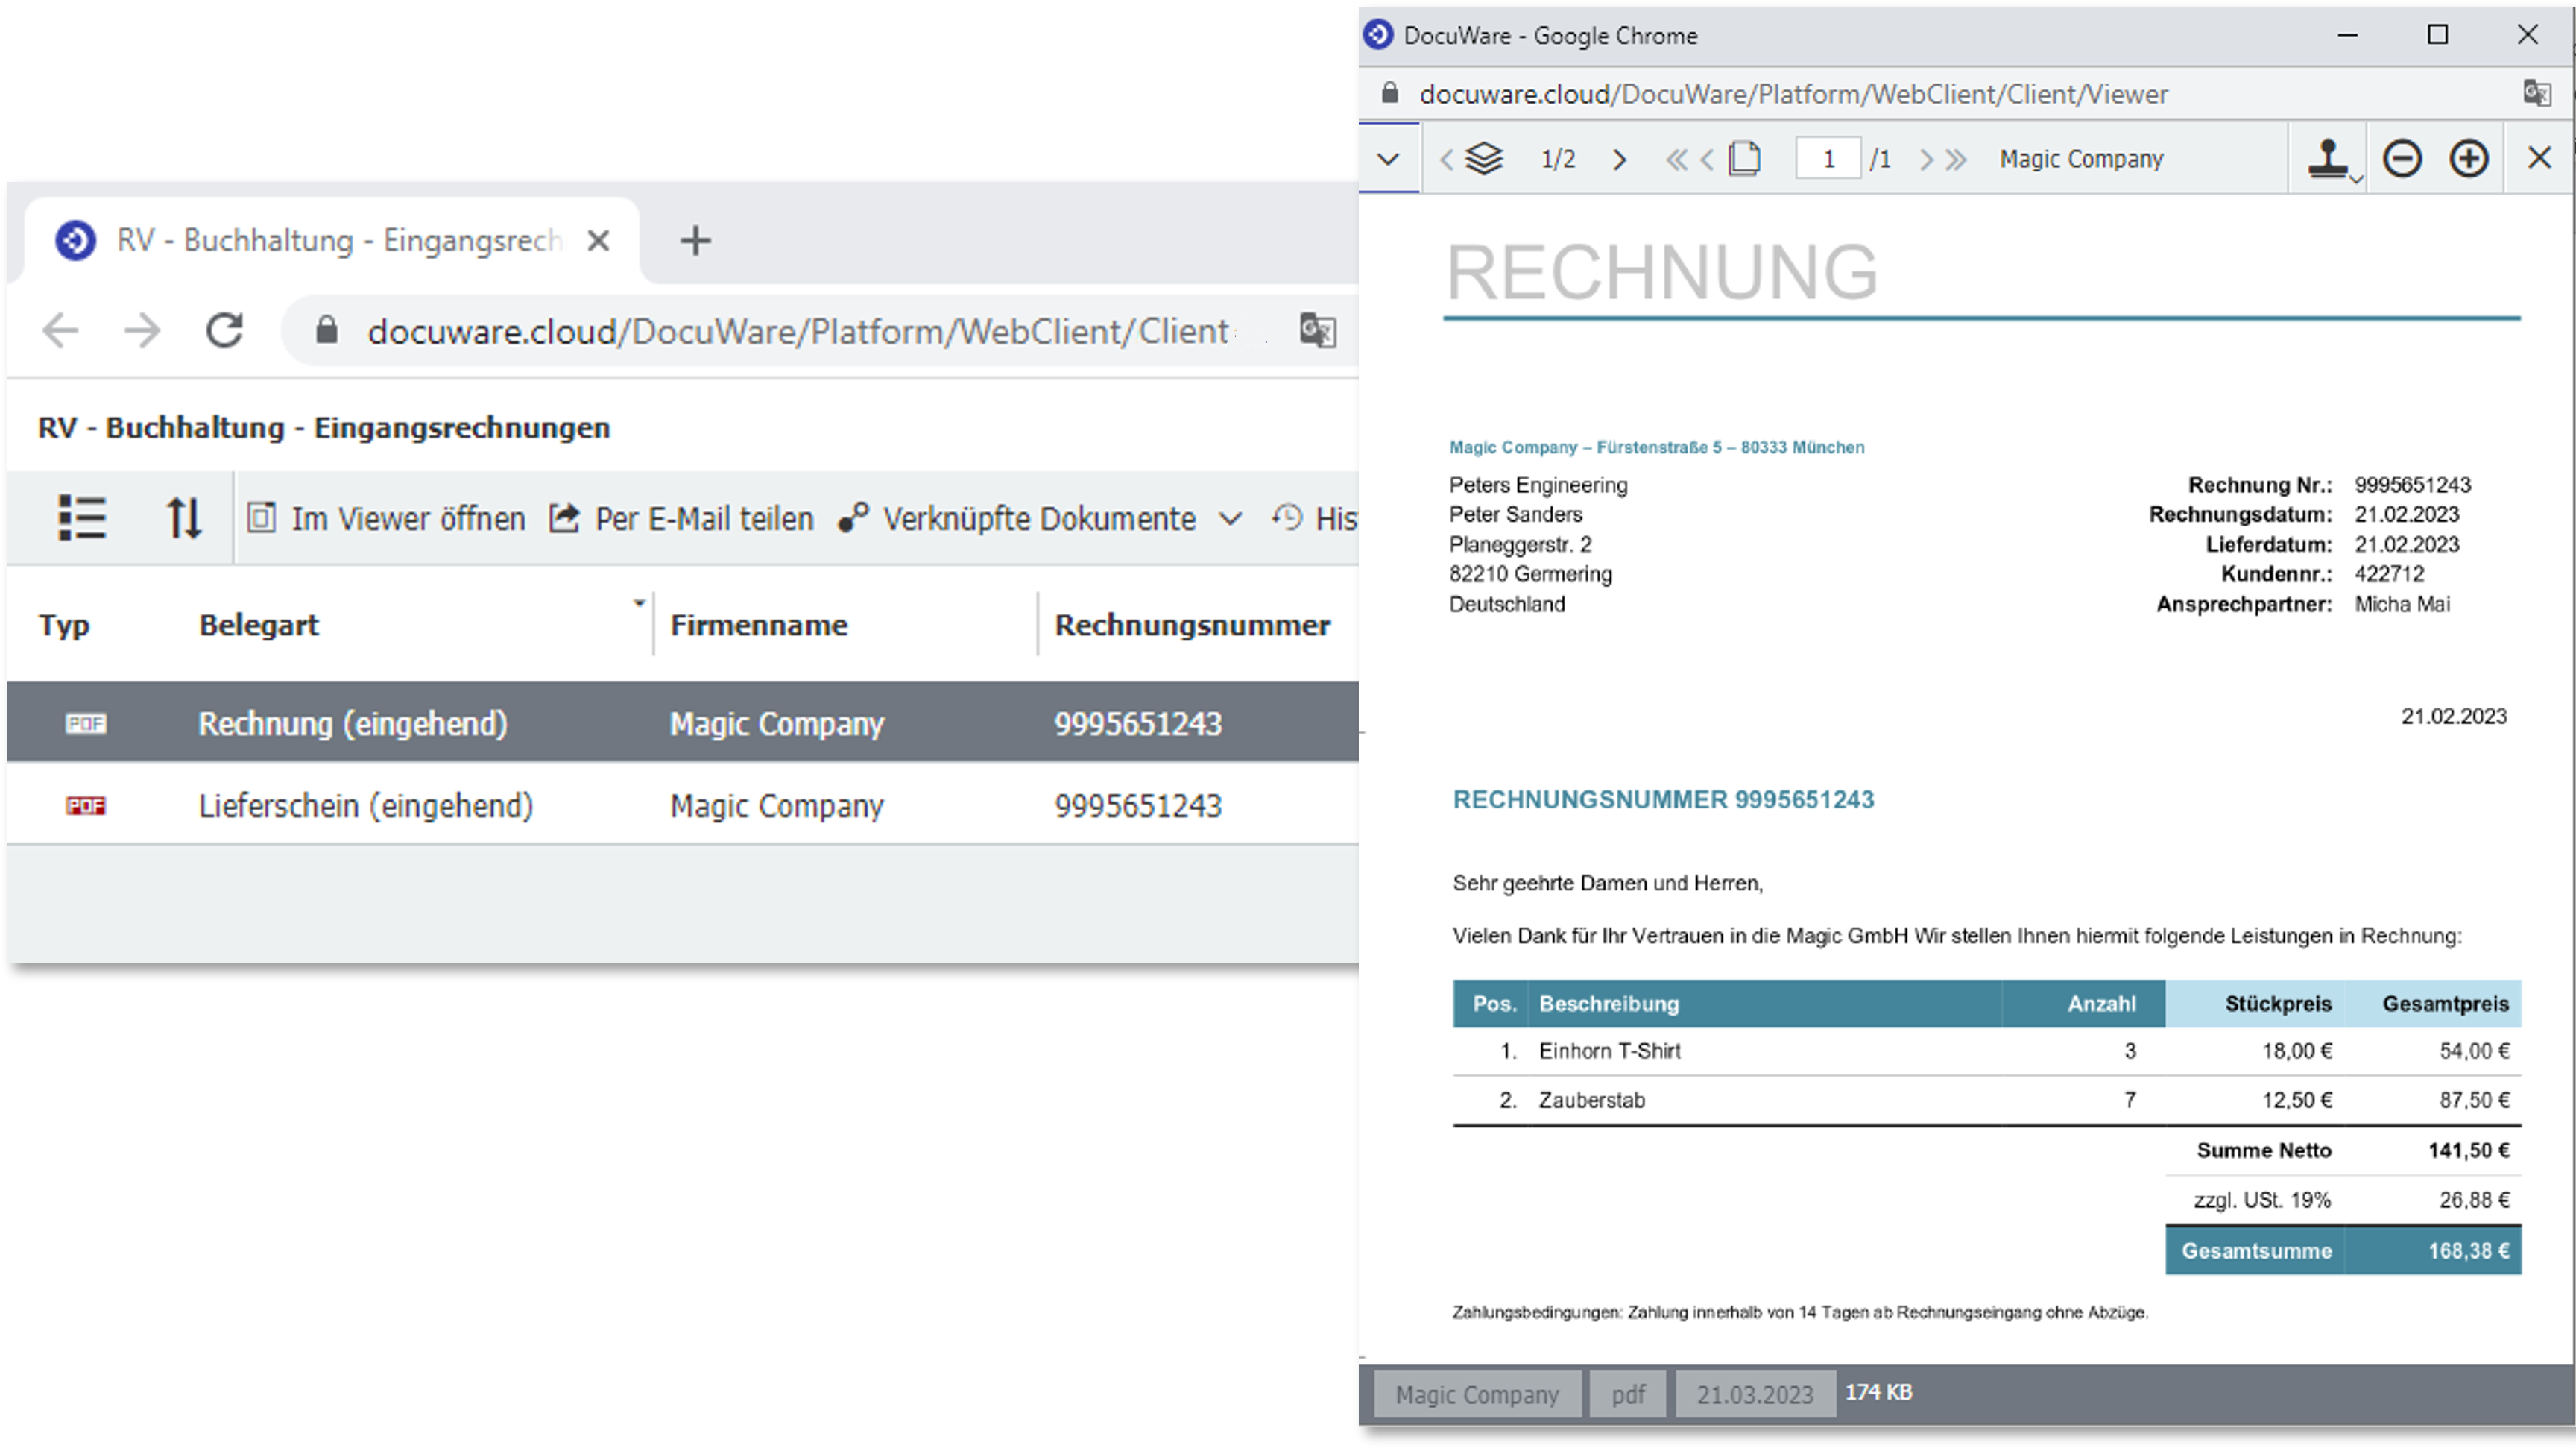Click the page number input field

click(x=1827, y=159)
